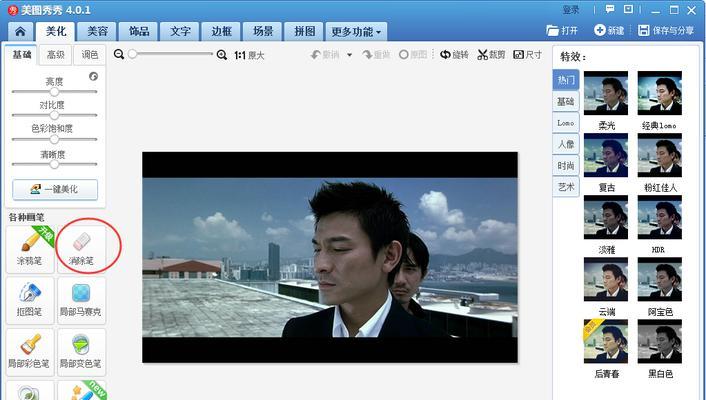Screen dimensions: 706x400
Task: Select the 抠图笔 cutout pen tool
Action: click(x=30, y=300)
